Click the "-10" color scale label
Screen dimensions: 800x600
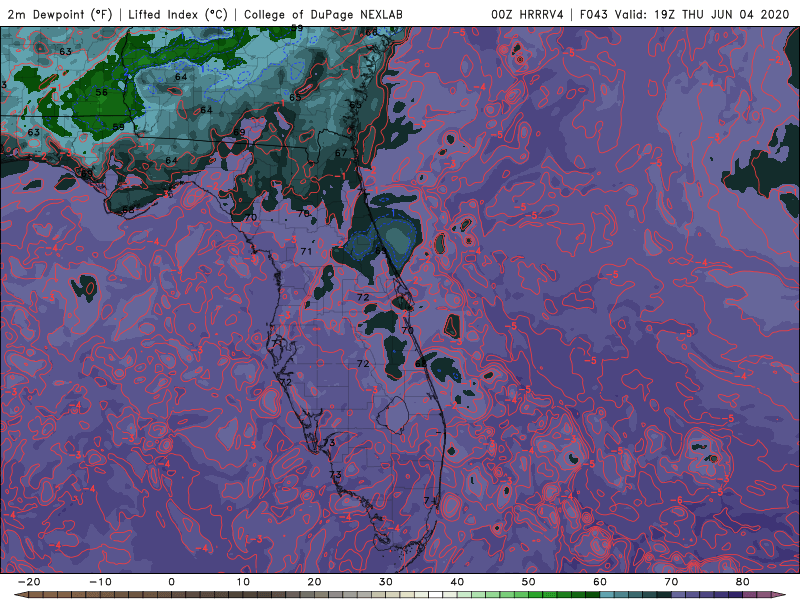(100, 582)
